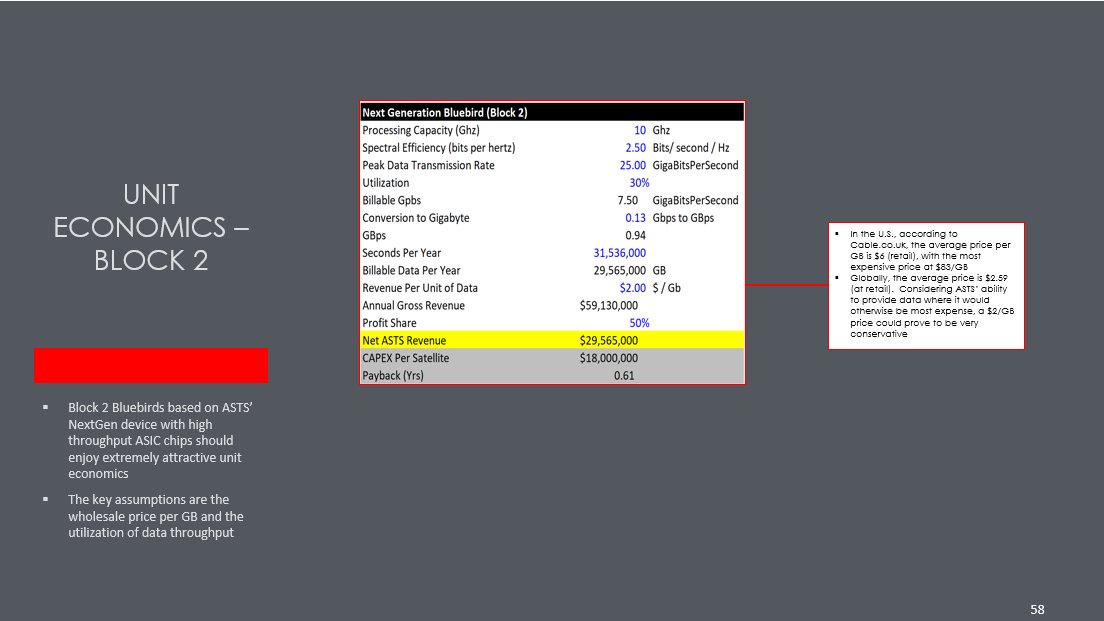
Task: Click the slide title 'UNIT ECONOMICS – BLOCK 2'
Action: pyautogui.click(x=151, y=227)
